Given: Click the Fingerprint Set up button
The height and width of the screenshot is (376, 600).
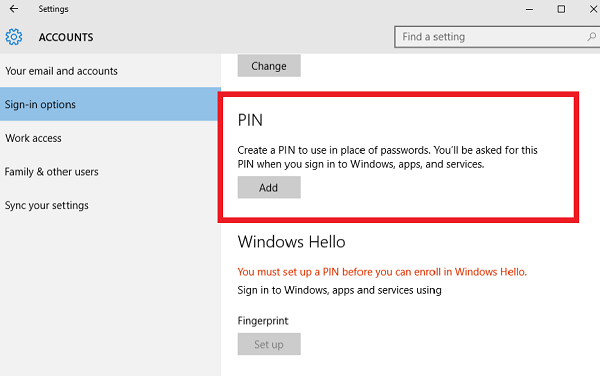Looking at the screenshot, I should [x=269, y=344].
